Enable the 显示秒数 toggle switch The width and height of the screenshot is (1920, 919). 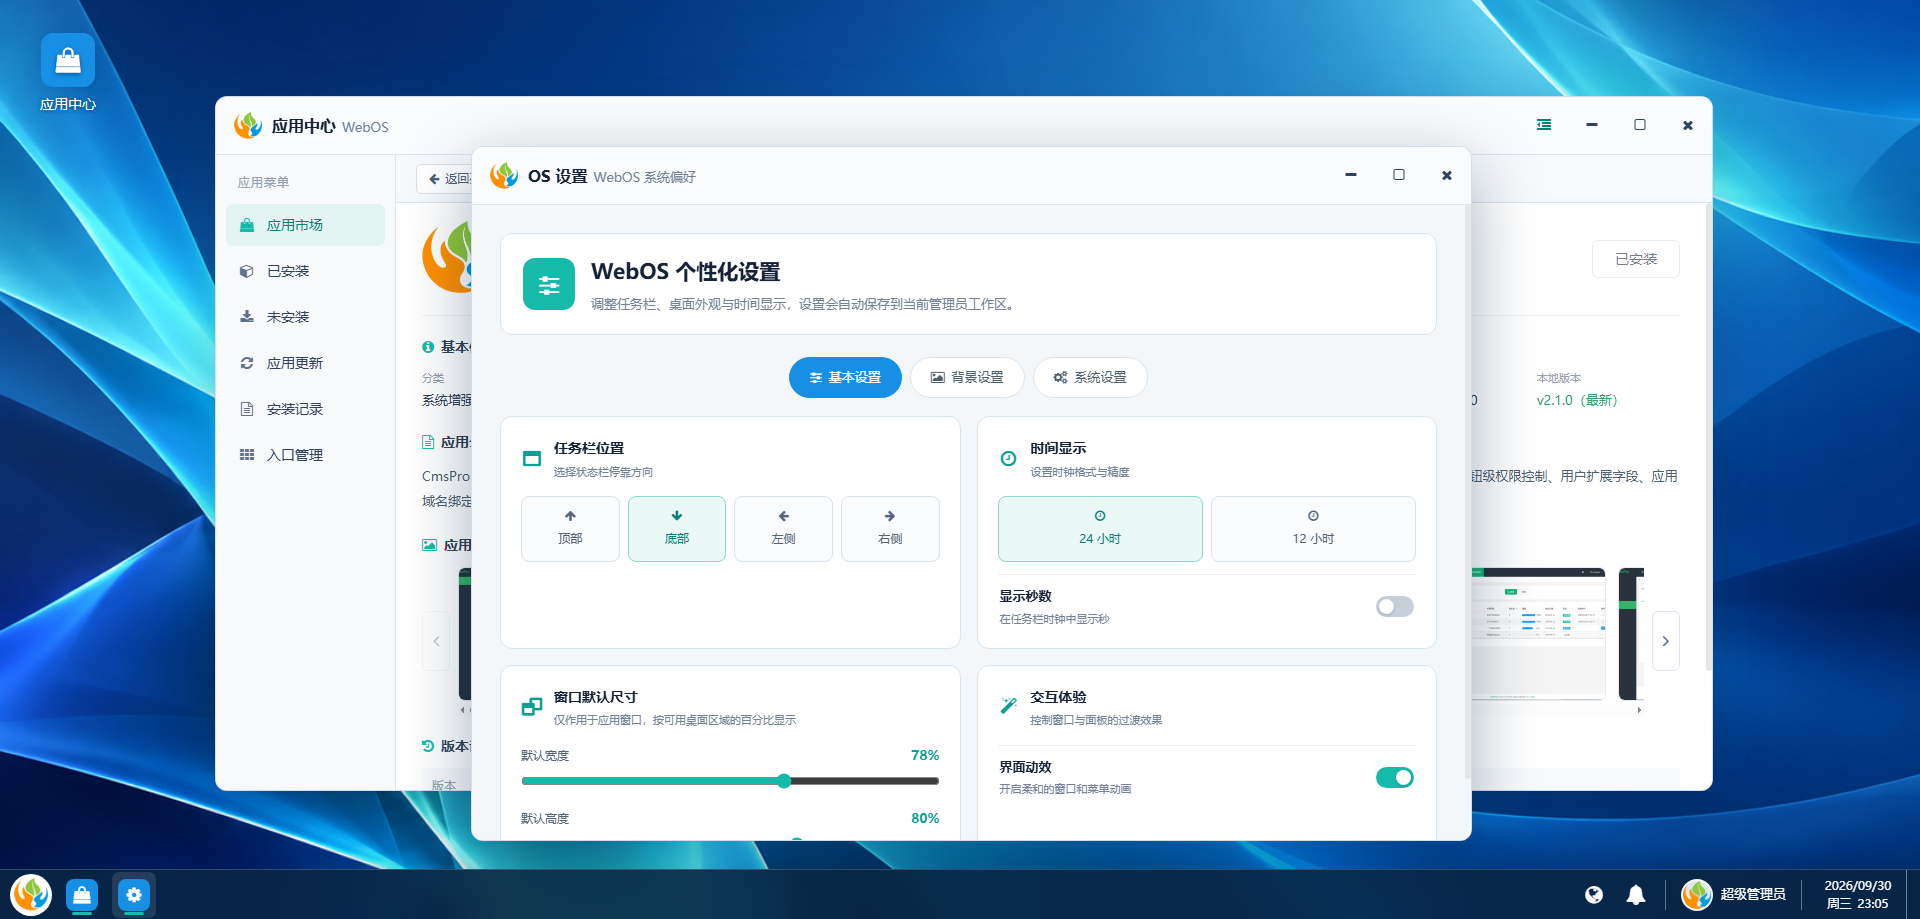point(1395,607)
